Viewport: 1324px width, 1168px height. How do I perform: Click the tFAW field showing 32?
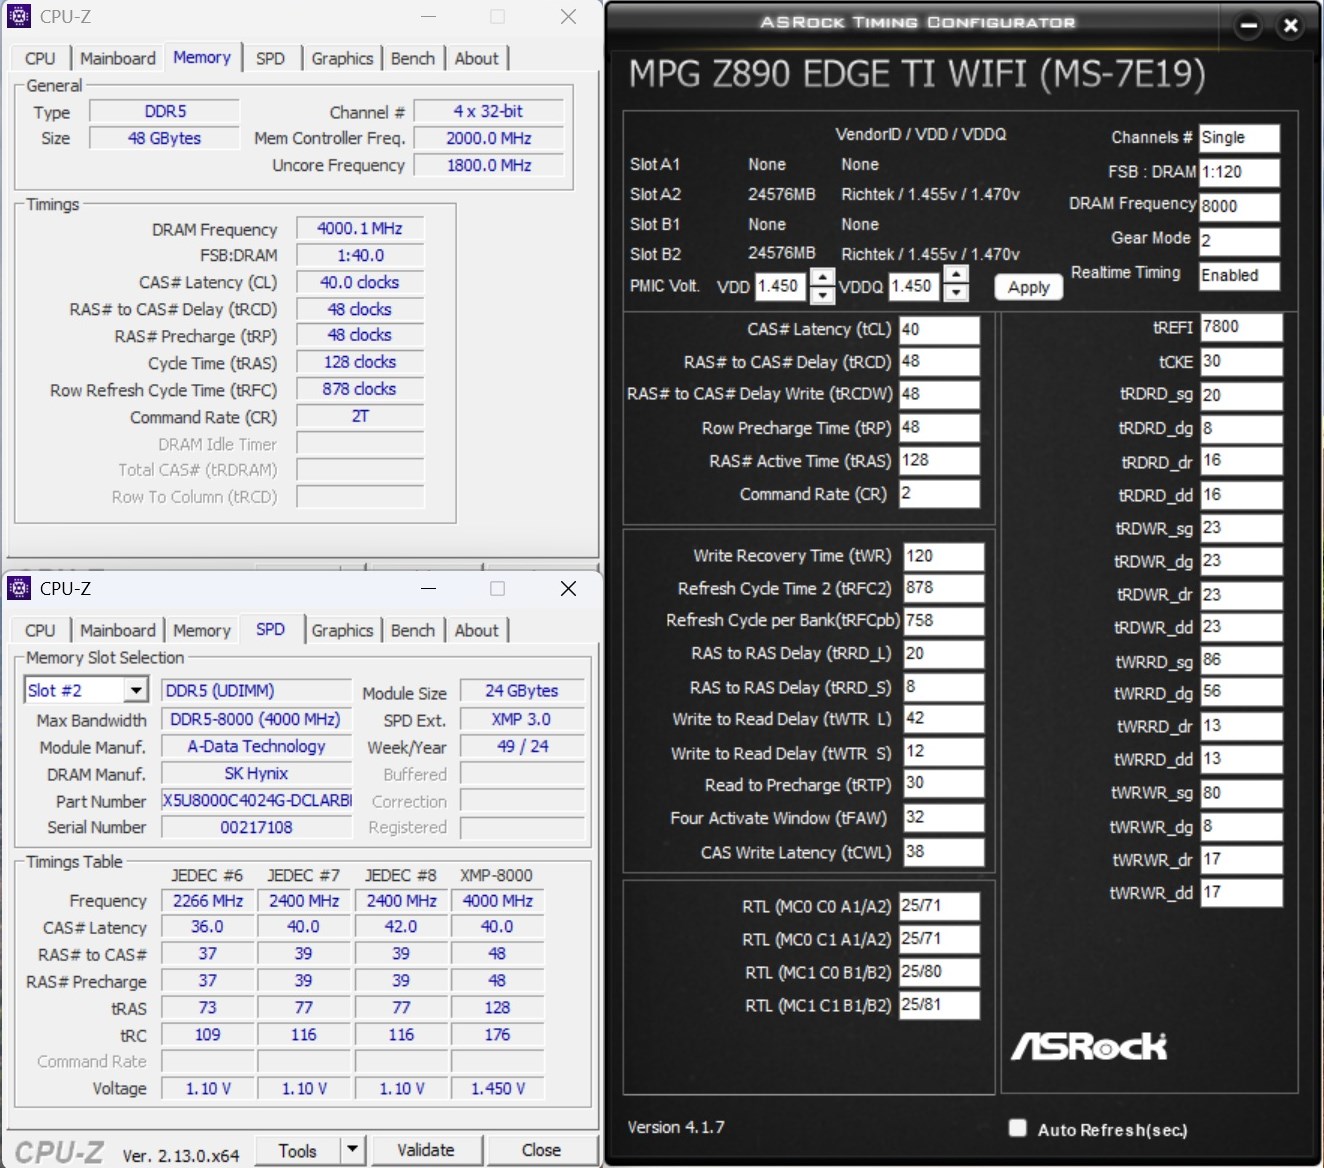[944, 818]
